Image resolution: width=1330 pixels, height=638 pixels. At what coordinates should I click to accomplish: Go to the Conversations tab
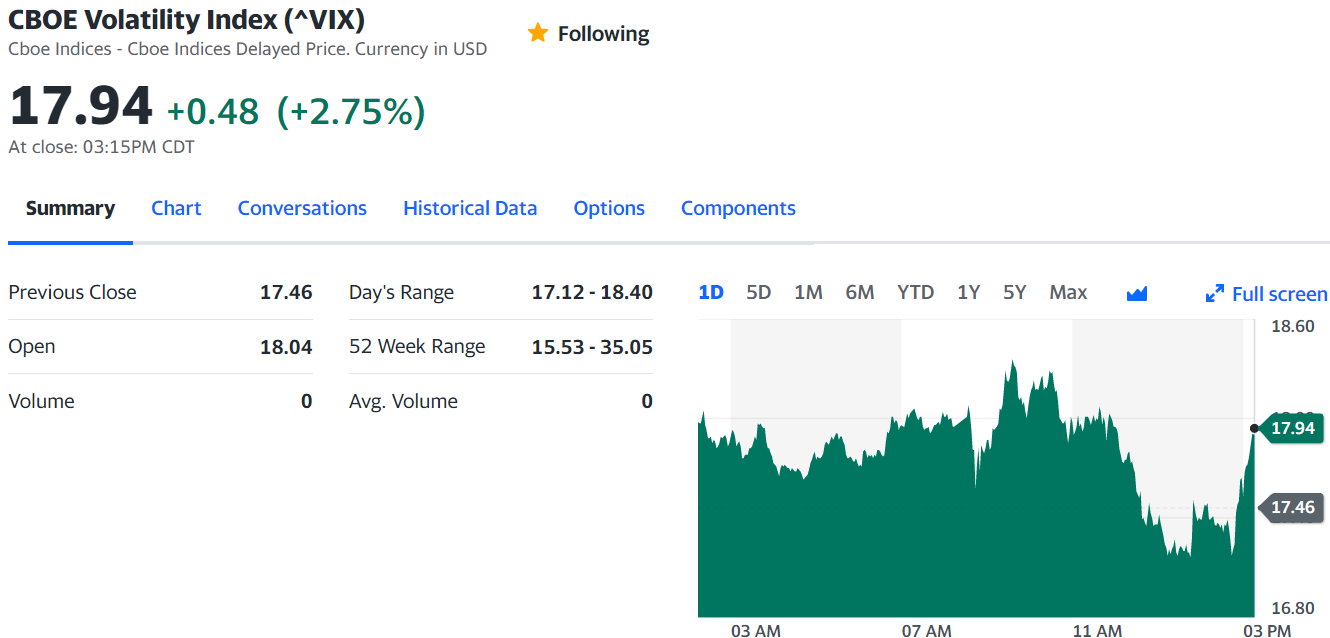point(302,208)
